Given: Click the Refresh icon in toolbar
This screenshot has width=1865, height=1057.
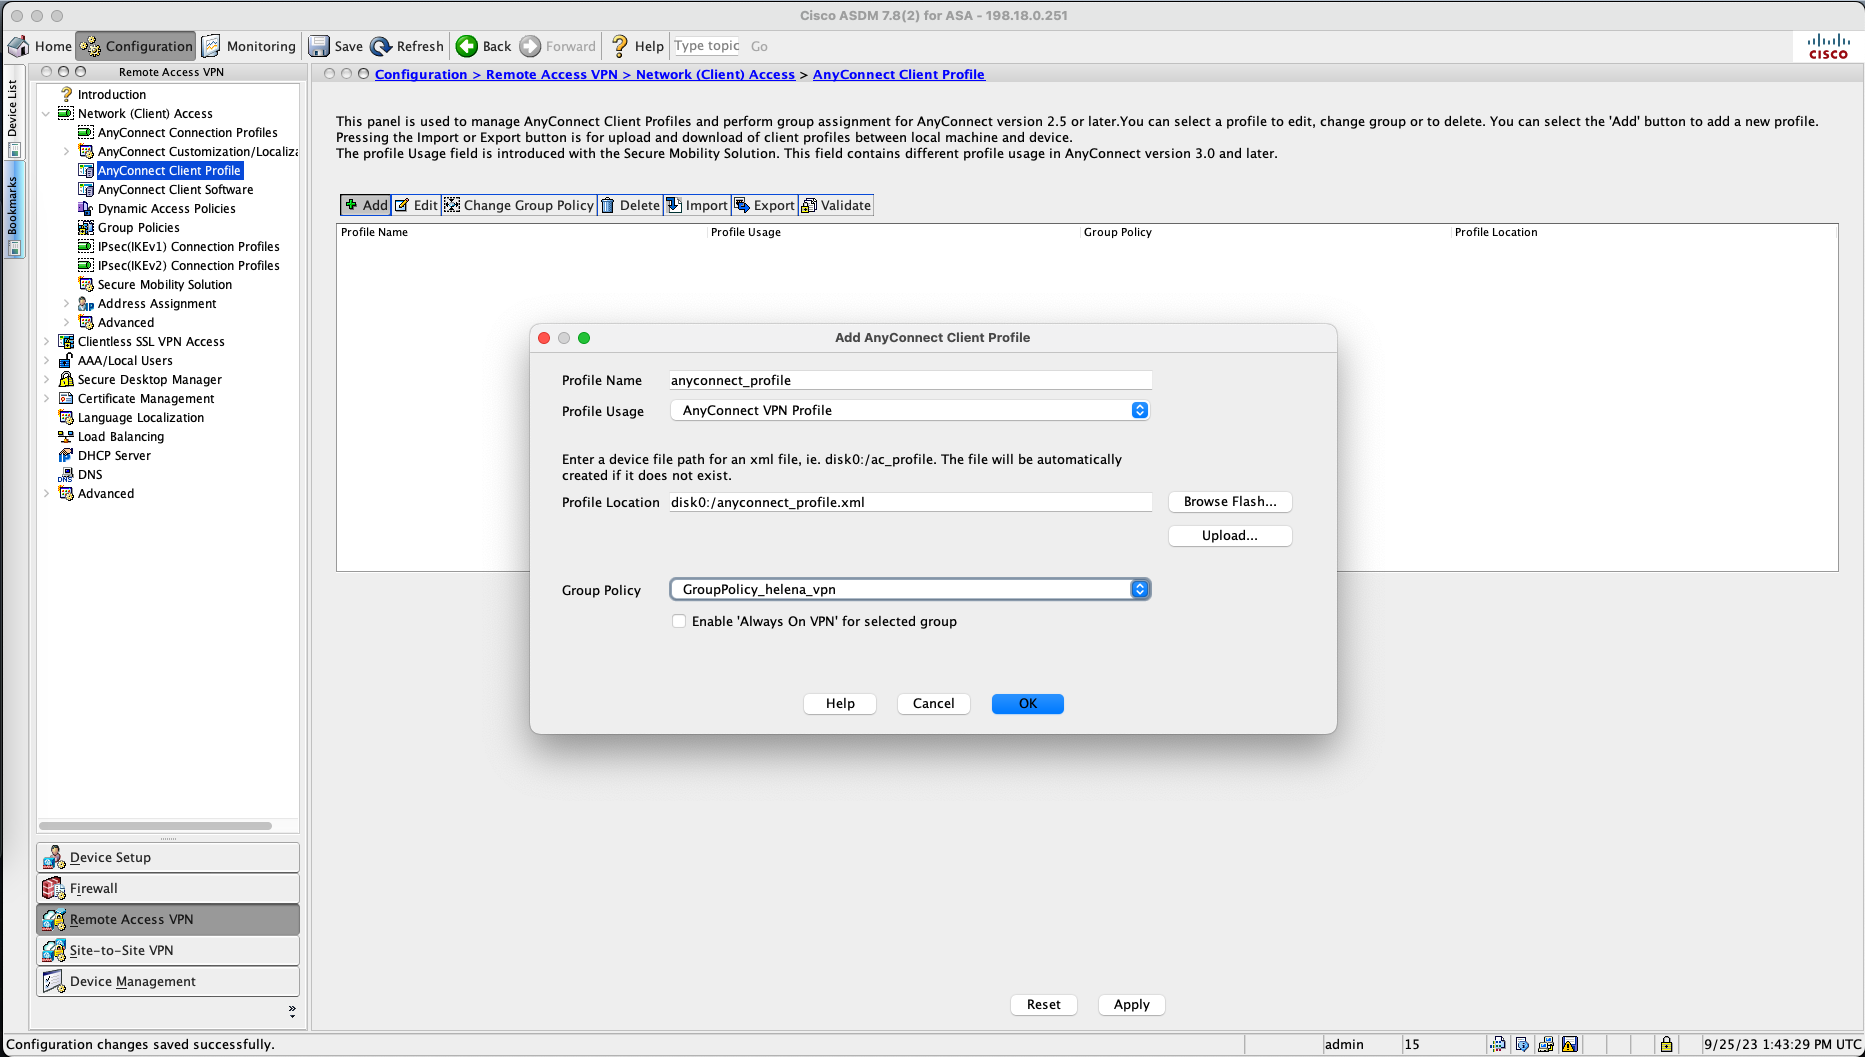Looking at the screenshot, I should coord(381,46).
